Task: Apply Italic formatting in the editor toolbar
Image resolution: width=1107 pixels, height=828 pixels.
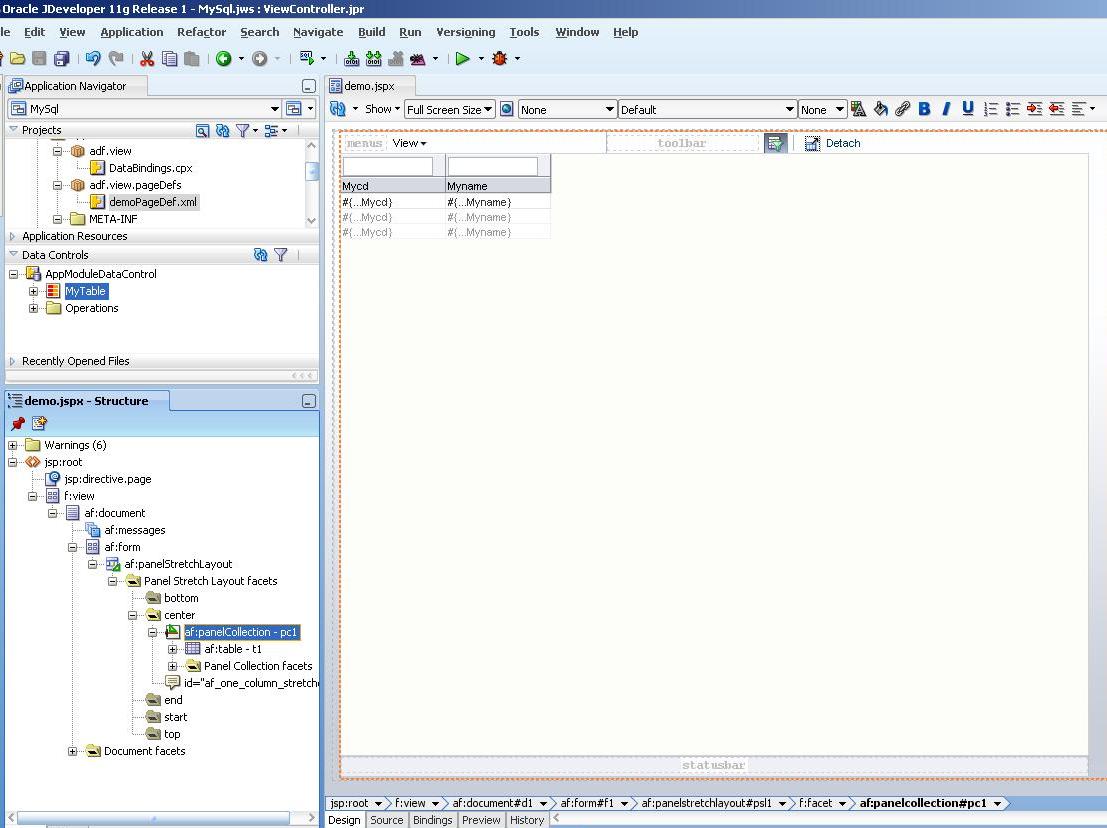Action: pyautogui.click(x=946, y=108)
